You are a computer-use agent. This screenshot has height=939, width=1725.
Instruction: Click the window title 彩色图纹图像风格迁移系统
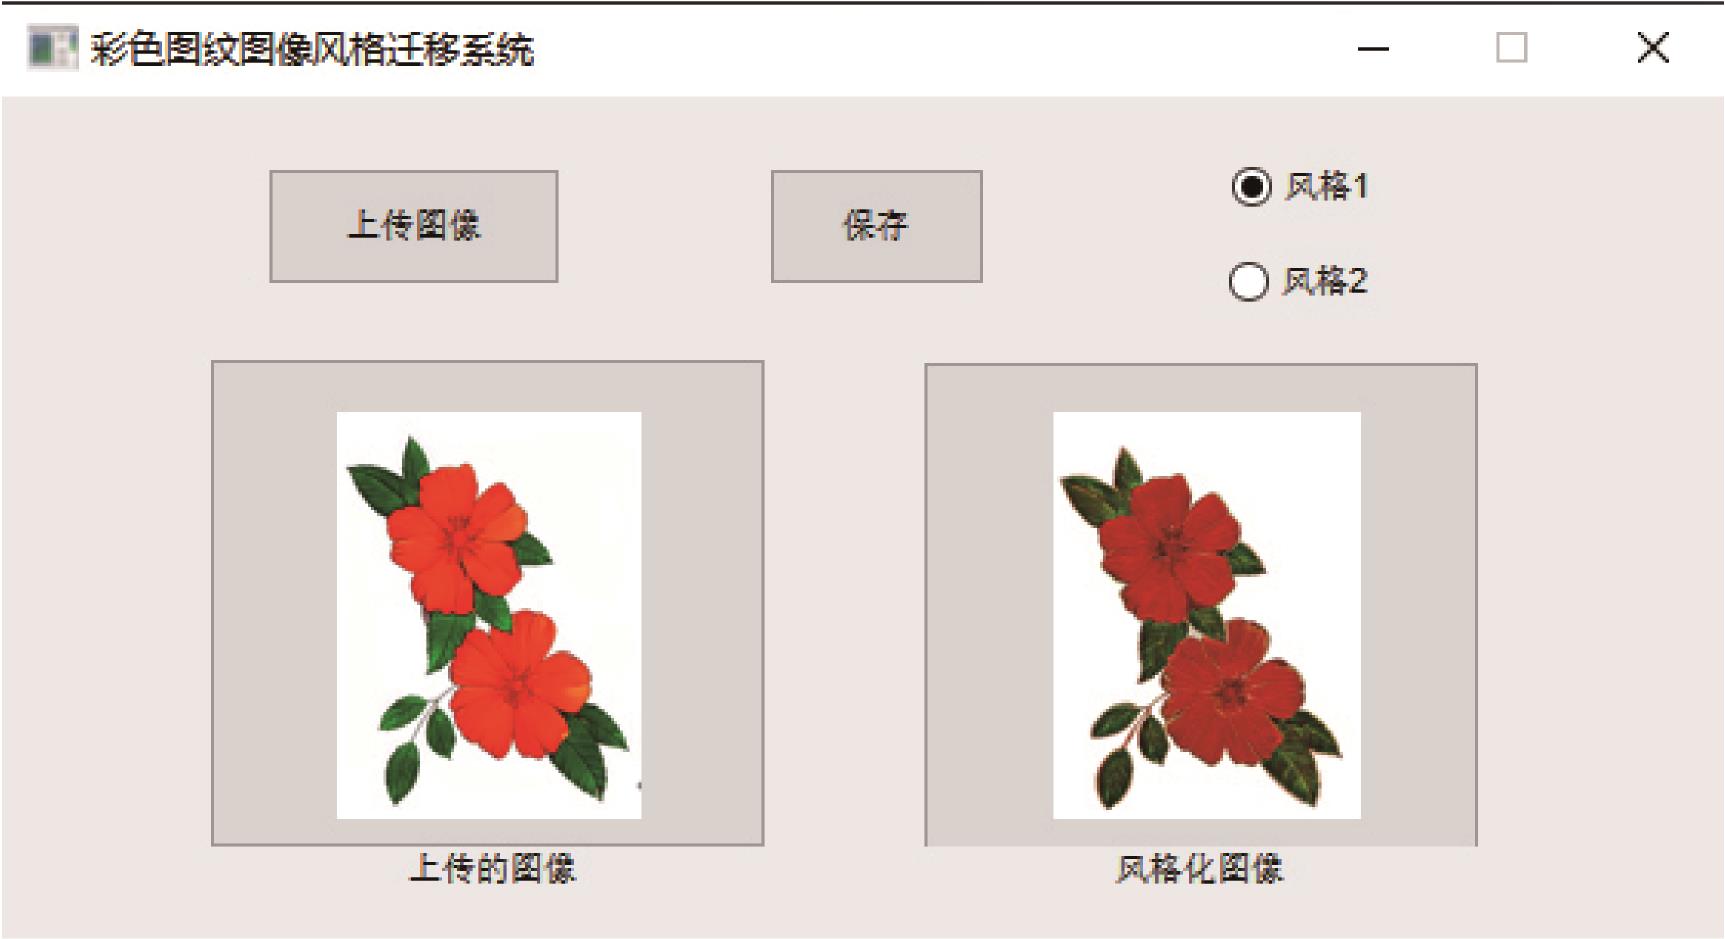[x=312, y=49]
